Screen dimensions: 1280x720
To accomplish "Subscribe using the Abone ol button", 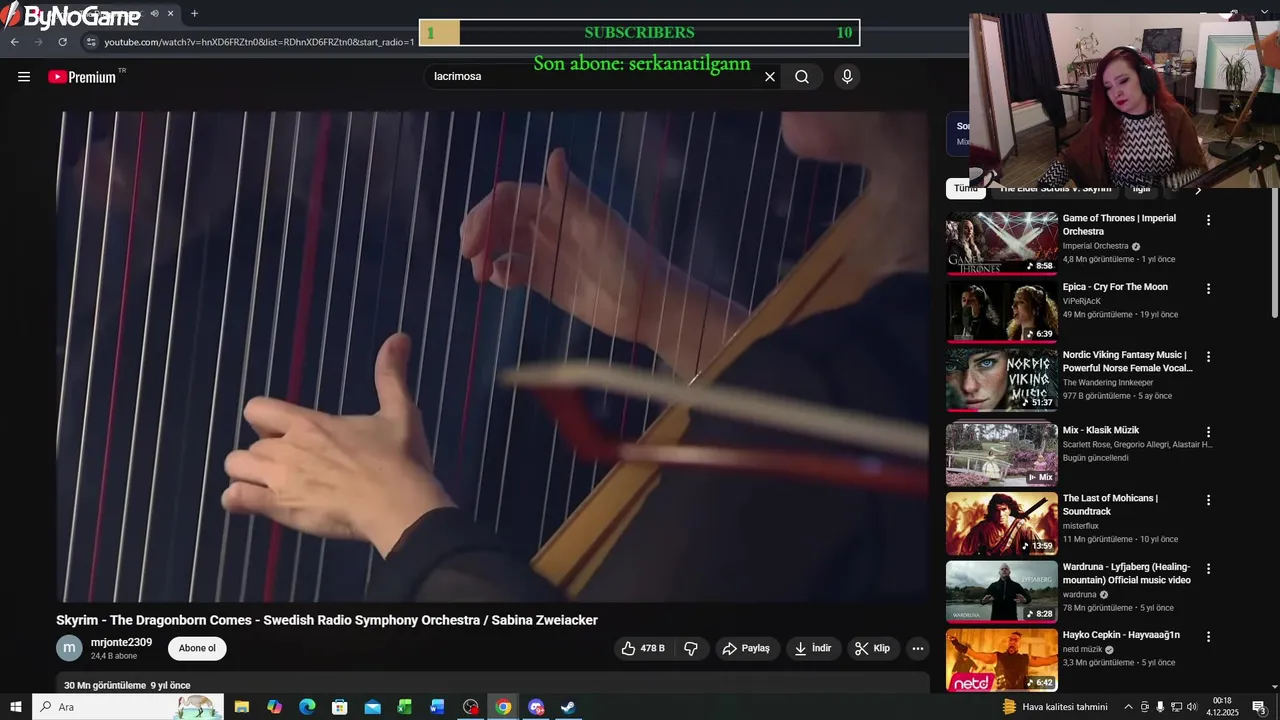I will point(197,648).
